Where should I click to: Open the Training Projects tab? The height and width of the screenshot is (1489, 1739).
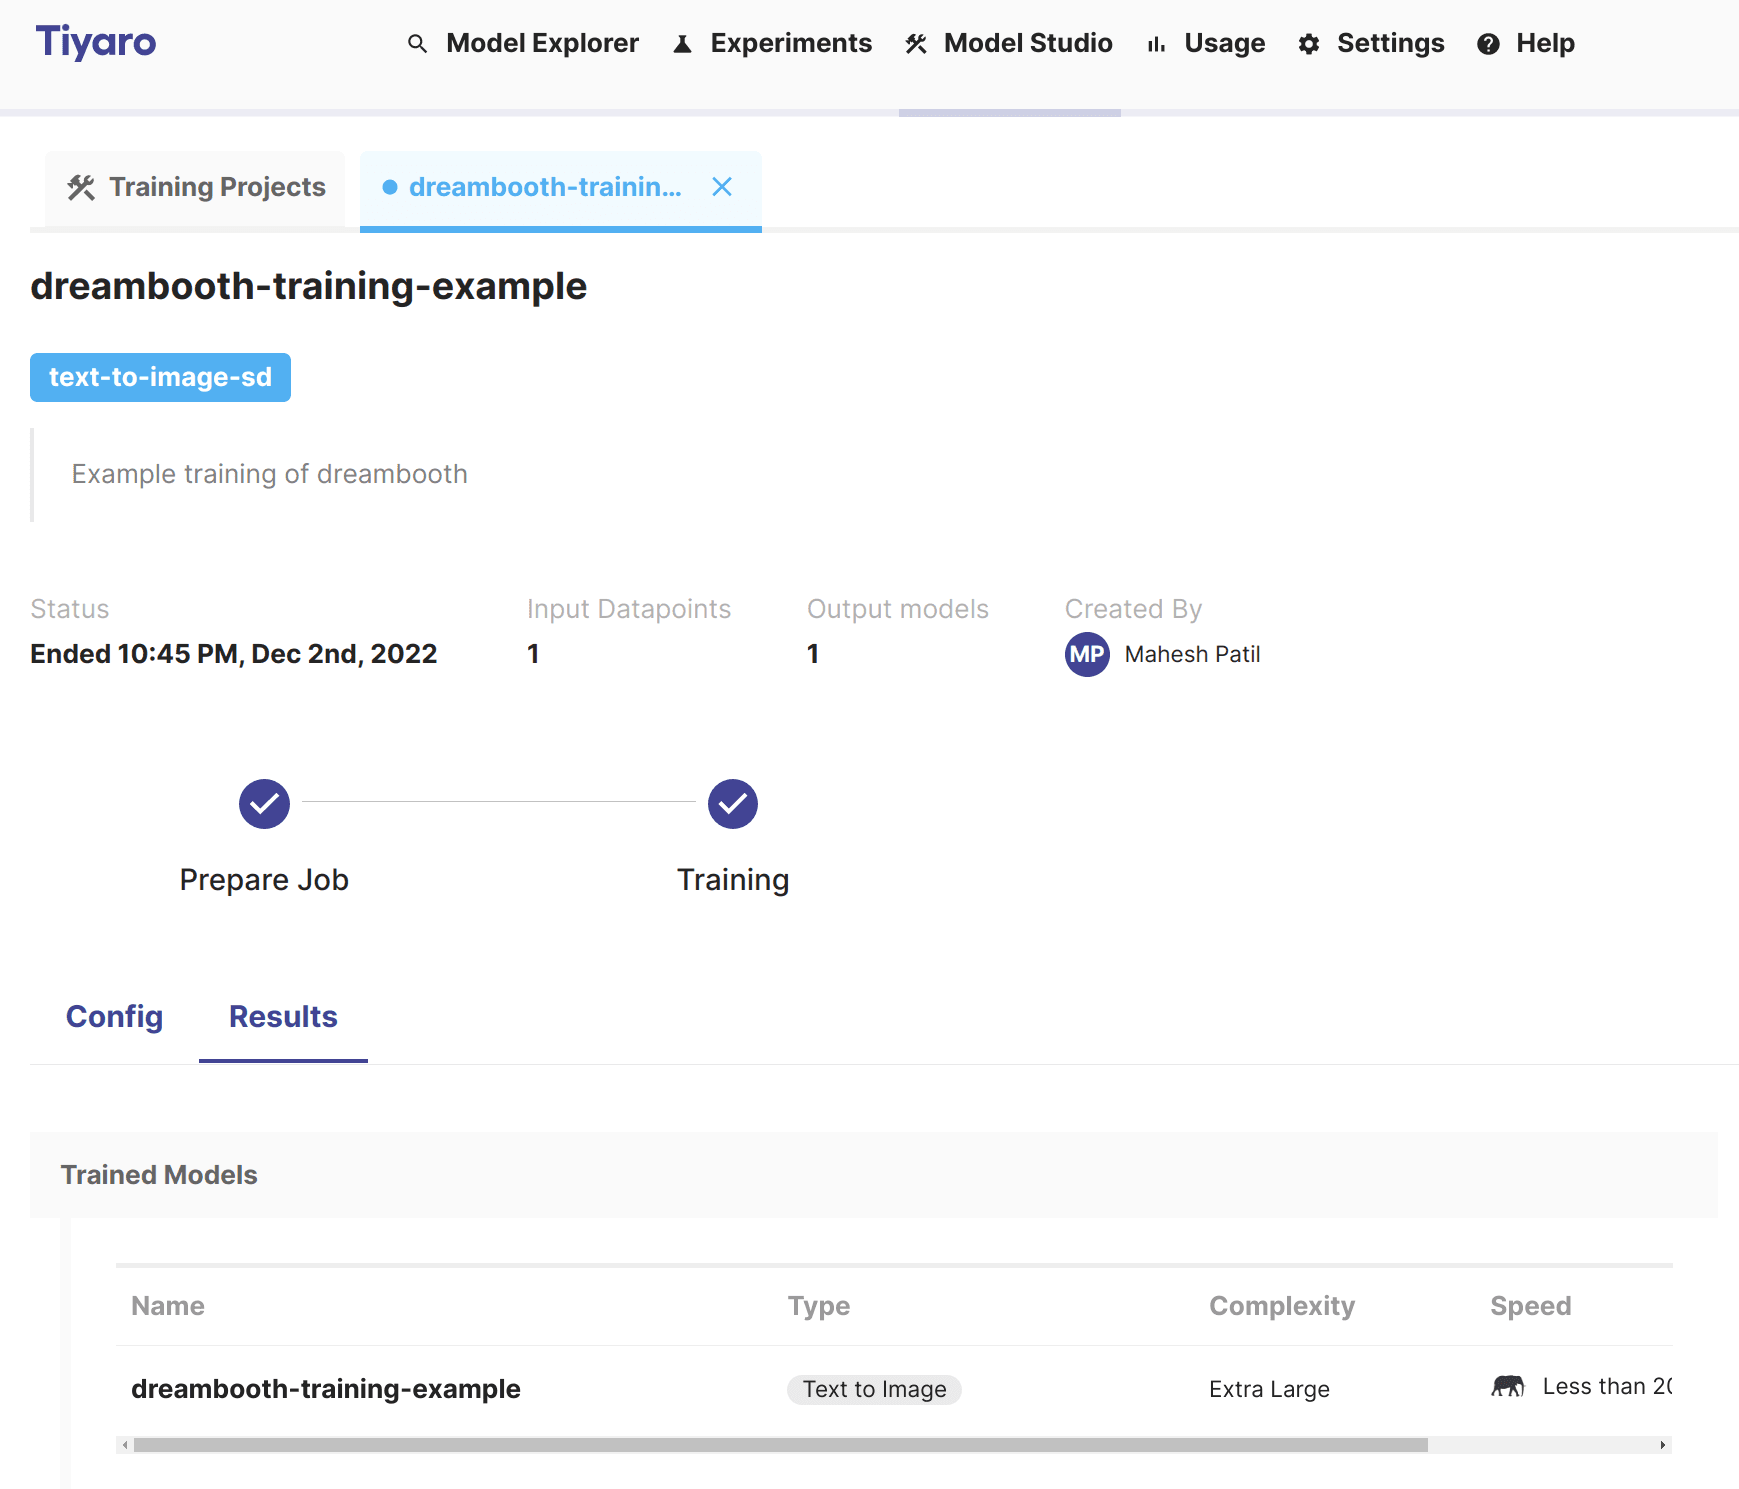[x=196, y=187]
